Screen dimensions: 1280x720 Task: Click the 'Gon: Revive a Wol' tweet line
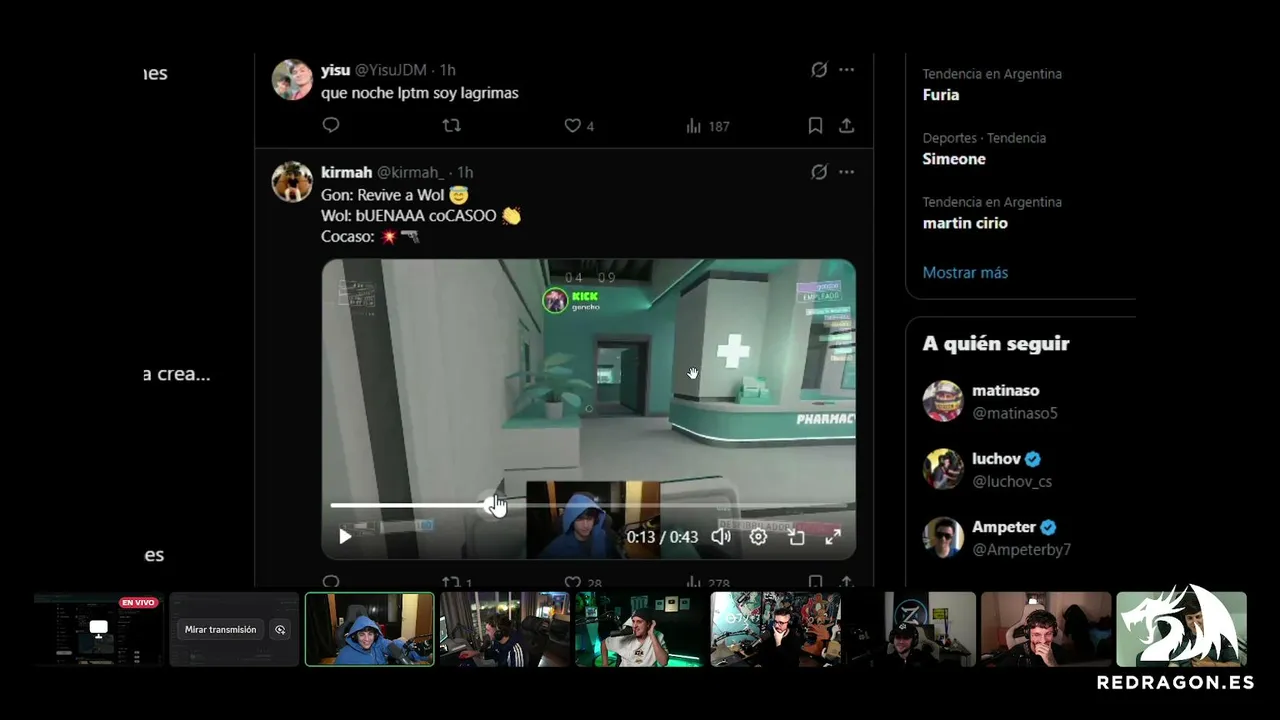point(395,195)
